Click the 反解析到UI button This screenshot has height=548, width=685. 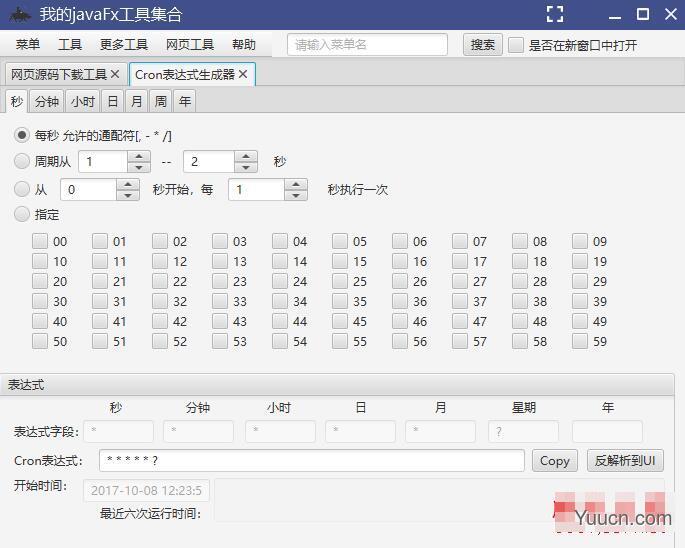tap(625, 461)
